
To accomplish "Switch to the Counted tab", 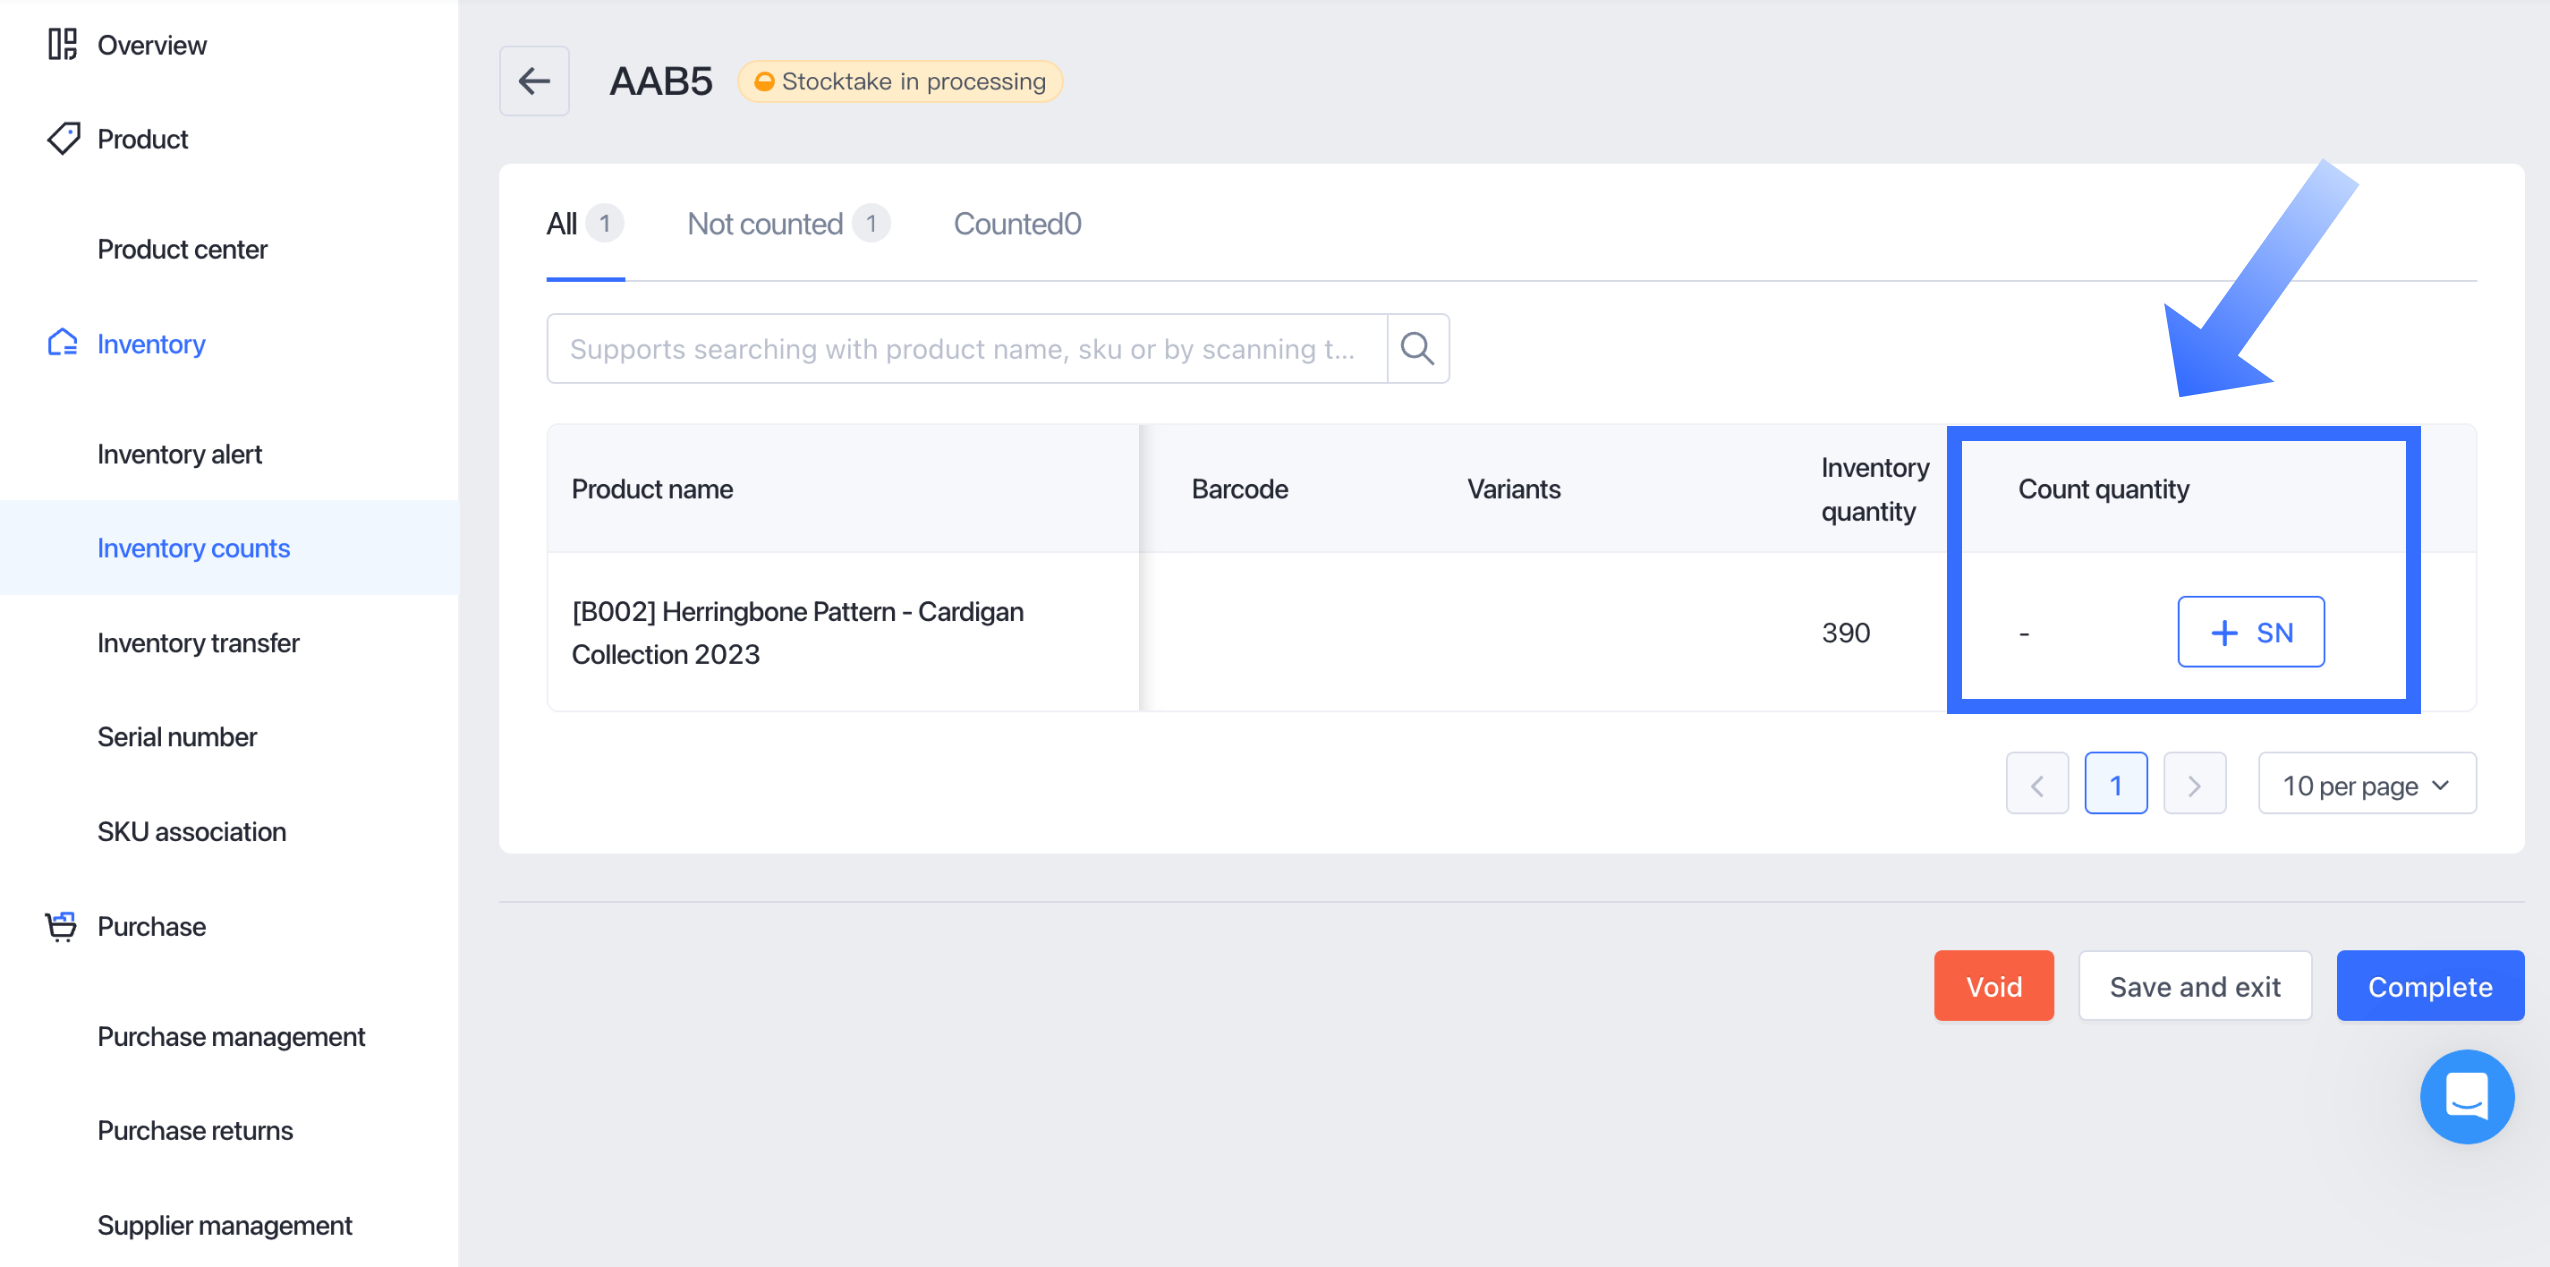I will point(1017,223).
